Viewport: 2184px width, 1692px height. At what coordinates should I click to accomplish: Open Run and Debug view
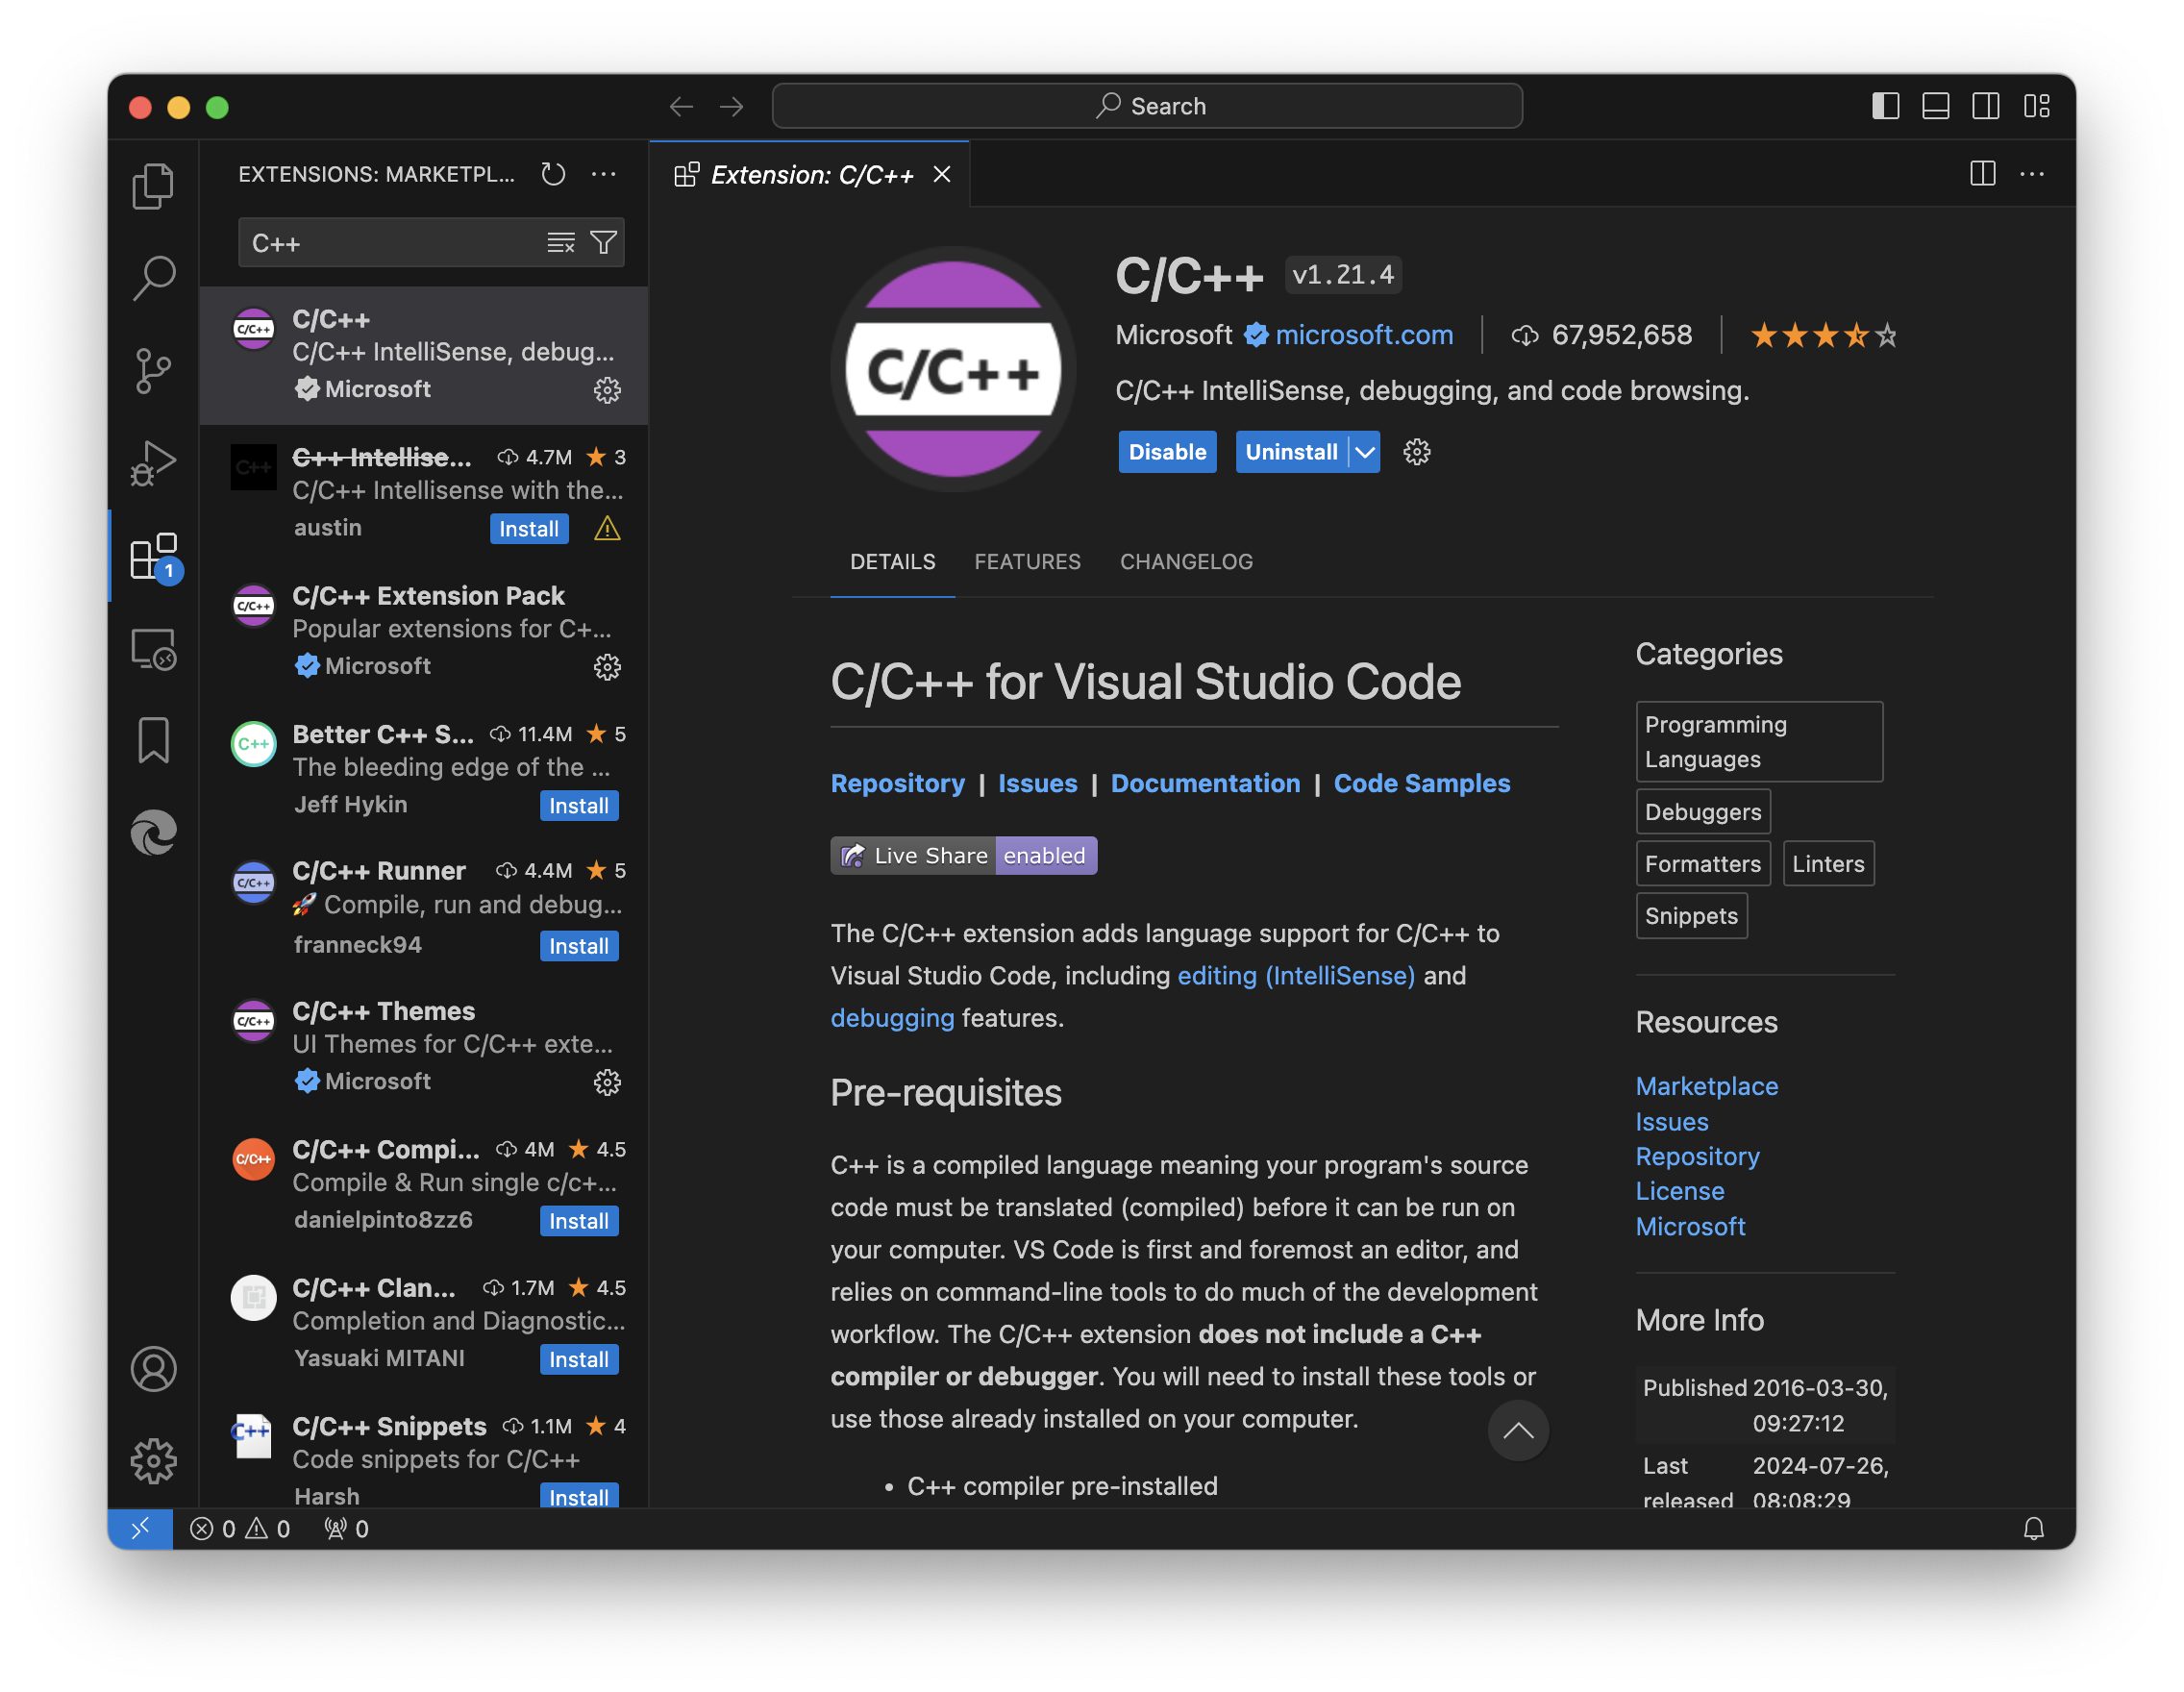click(152, 463)
